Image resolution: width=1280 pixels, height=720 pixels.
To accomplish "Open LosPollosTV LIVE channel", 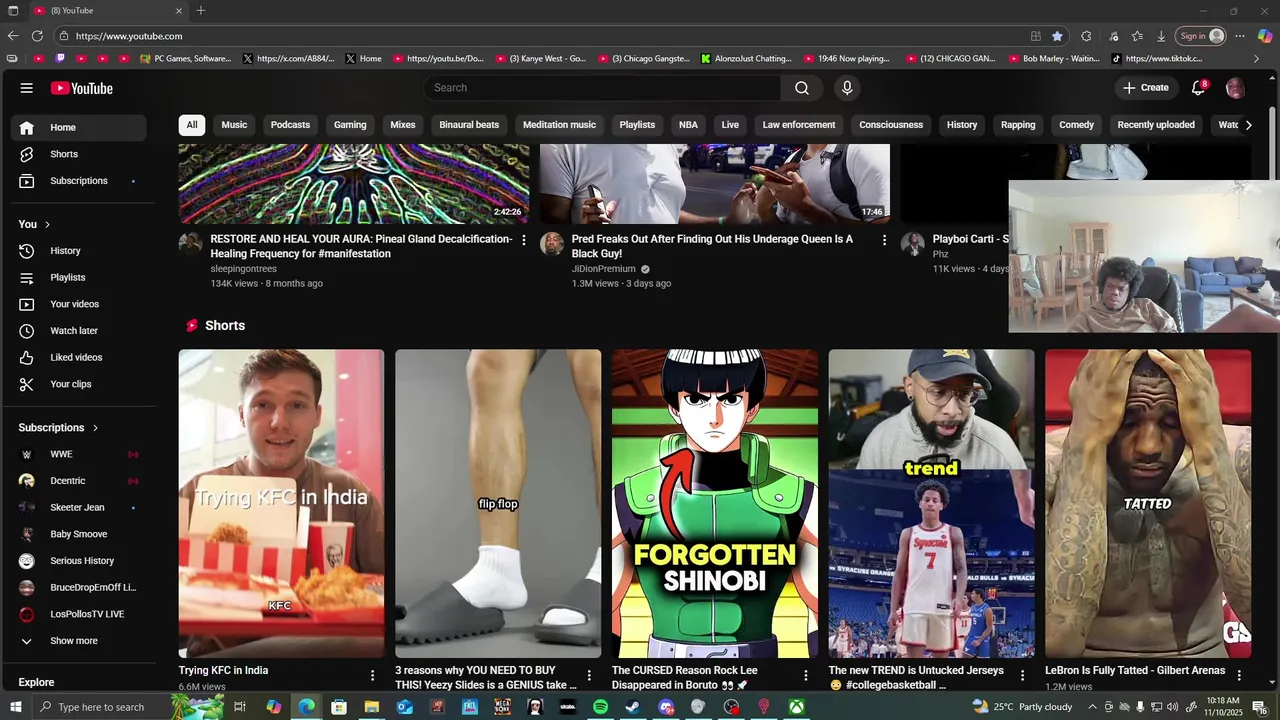I will [x=78, y=614].
